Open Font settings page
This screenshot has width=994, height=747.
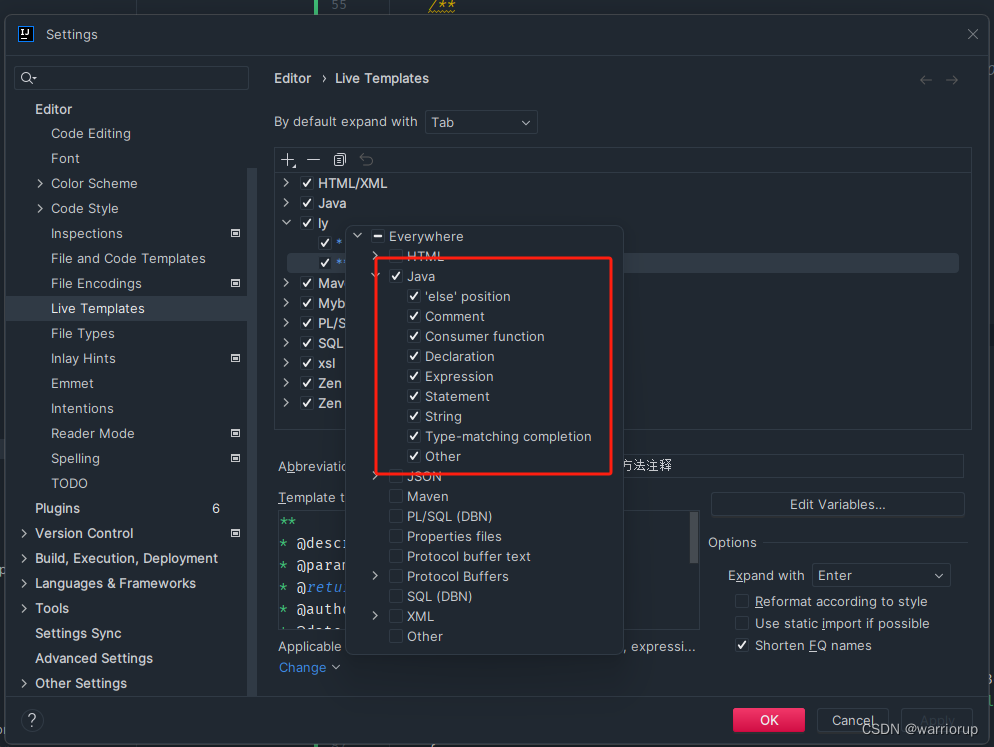(65, 159)
